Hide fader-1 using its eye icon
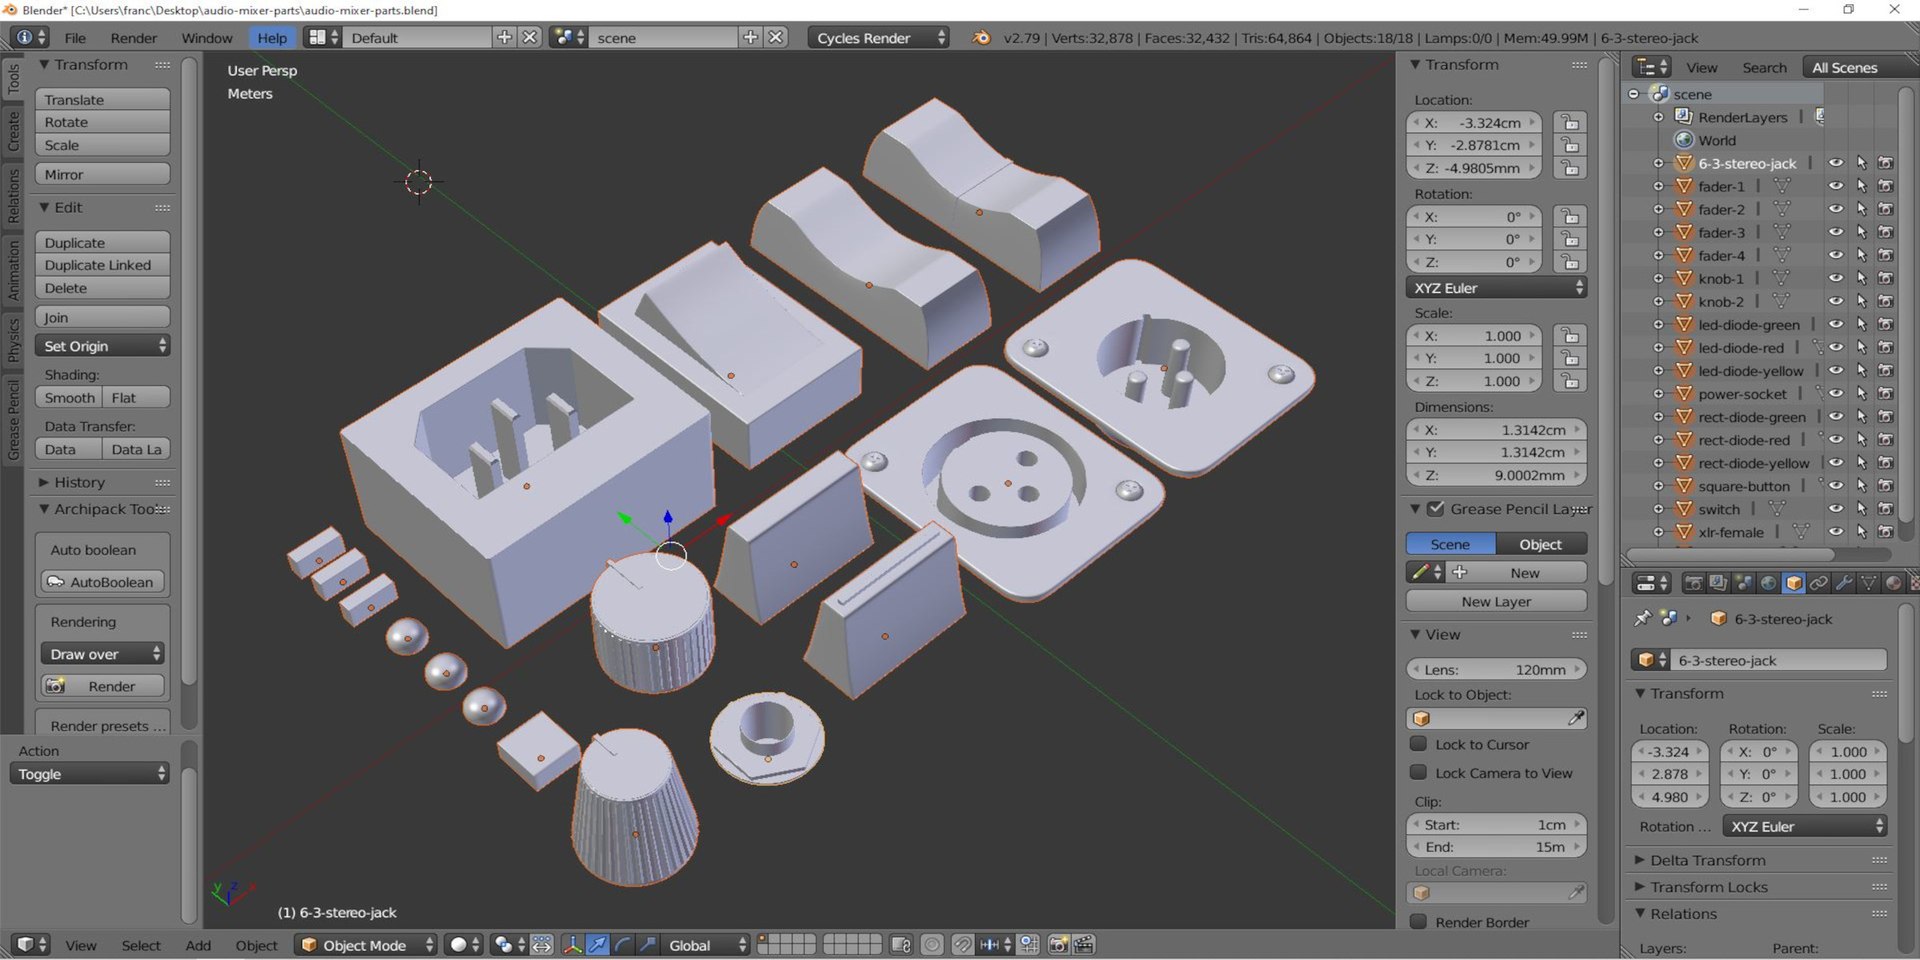The image size is (1920, 960). [1836, 186]
